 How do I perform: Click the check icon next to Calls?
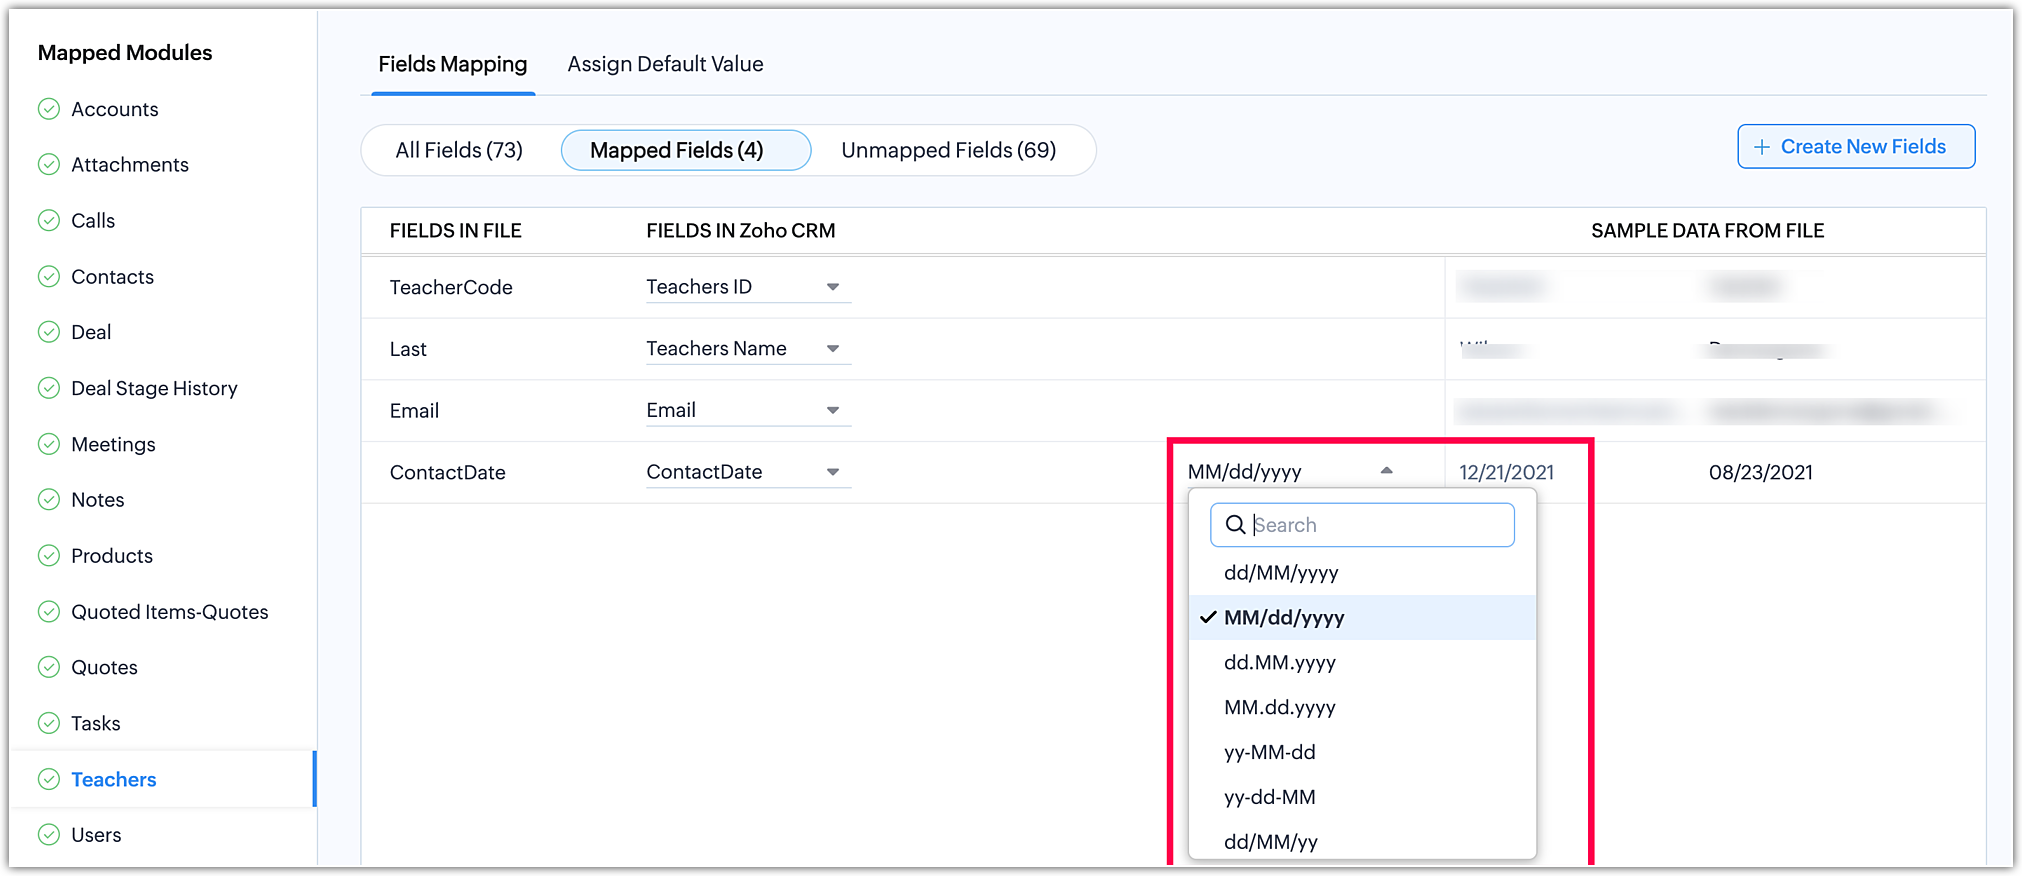click(x=48, y=221)
